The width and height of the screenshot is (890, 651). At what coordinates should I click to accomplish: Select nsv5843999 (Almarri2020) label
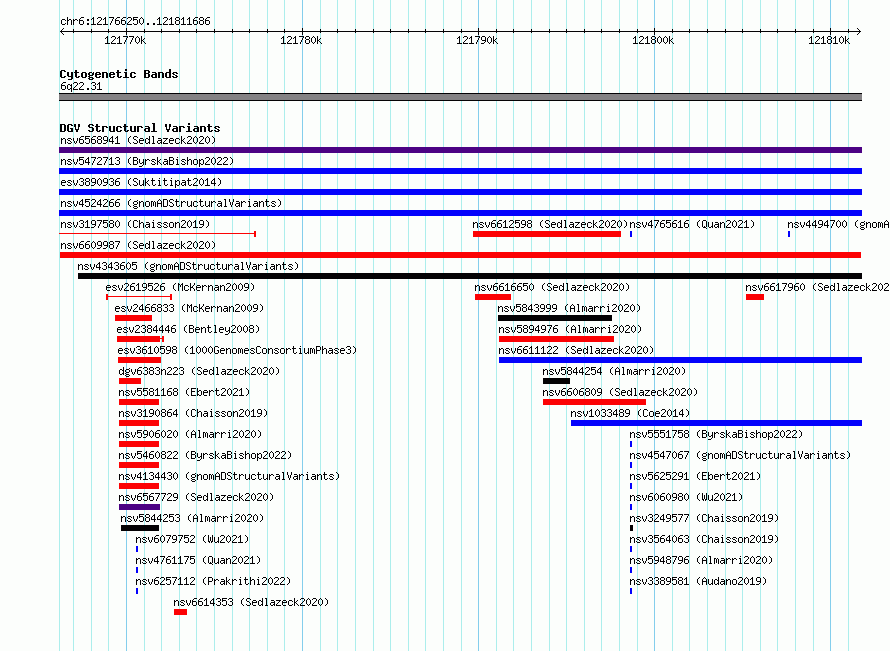(x=569, y=308)
